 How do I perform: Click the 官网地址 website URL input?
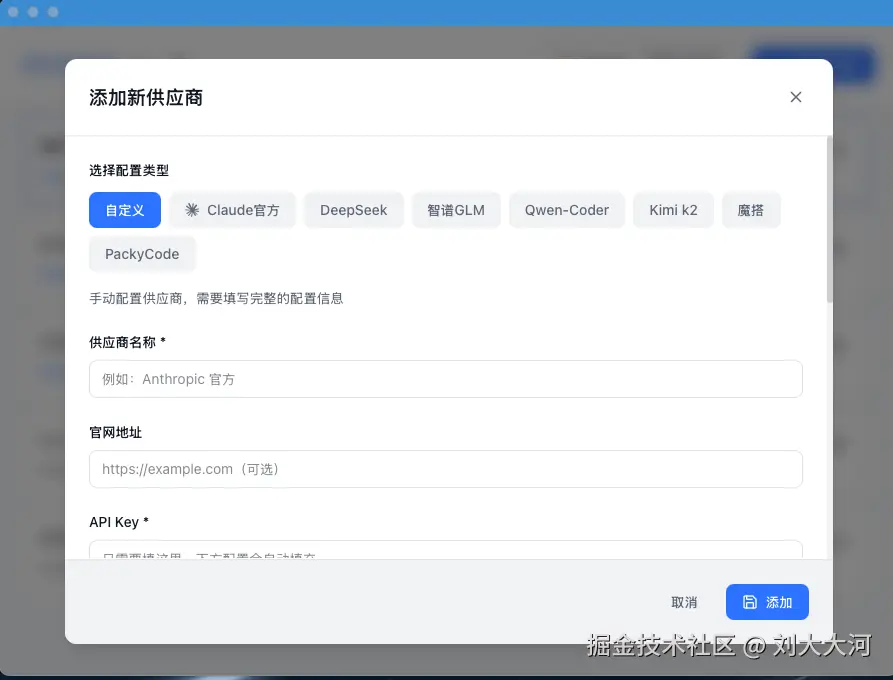click(x=445, y=468)
